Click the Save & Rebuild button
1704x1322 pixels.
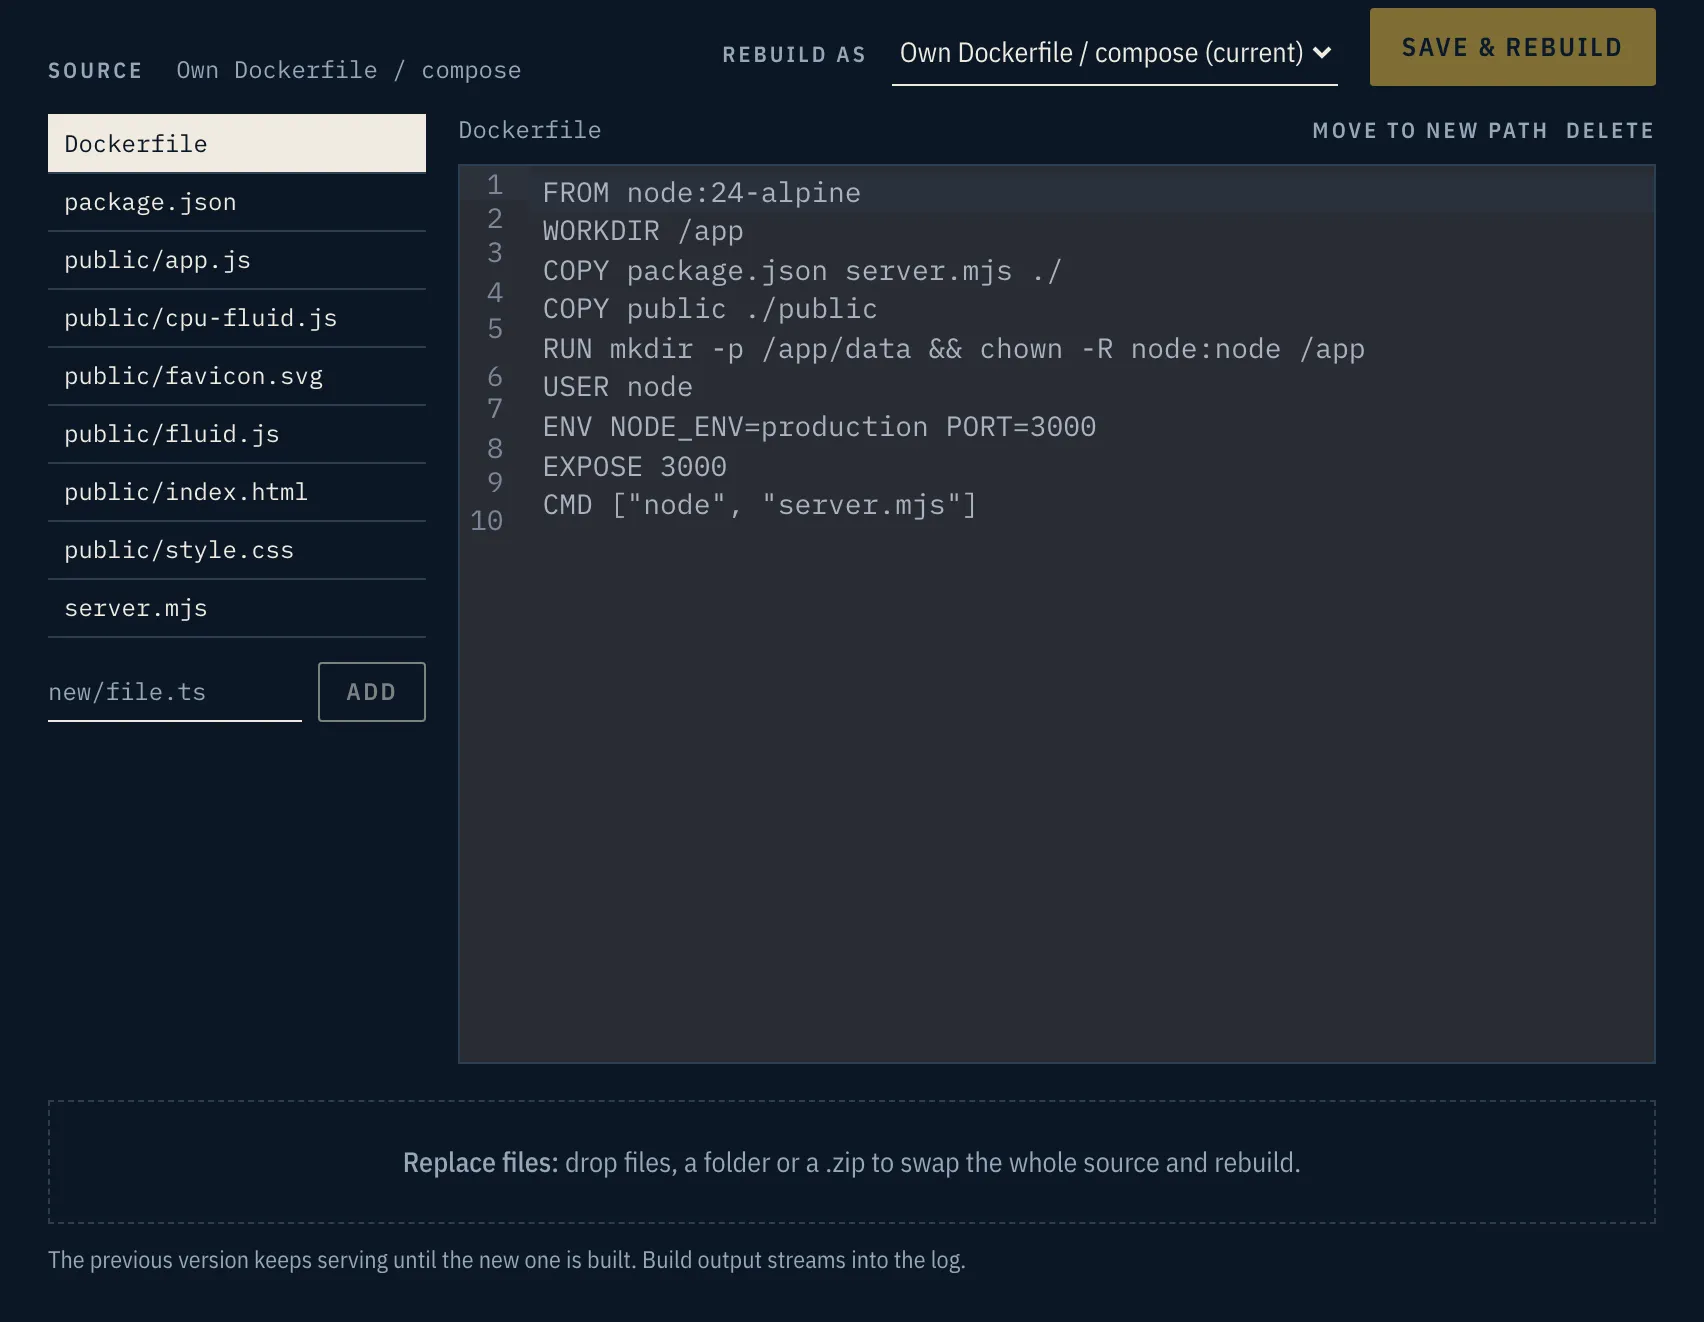[1512, 47]
